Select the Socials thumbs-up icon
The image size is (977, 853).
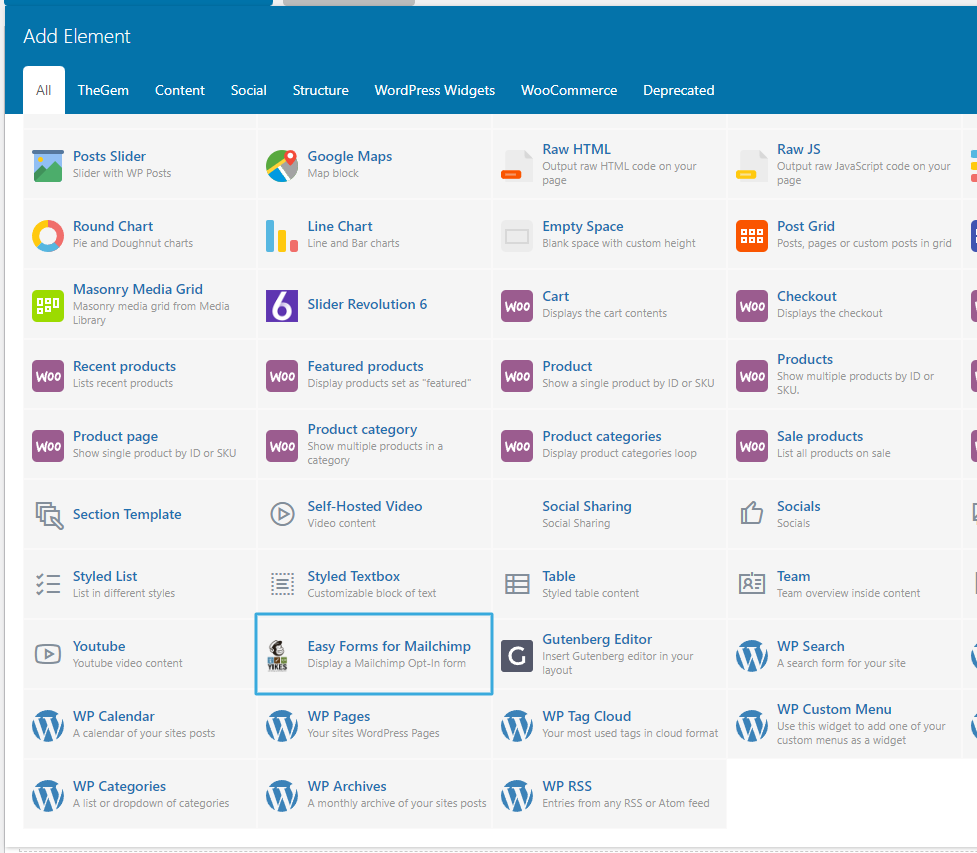(x=751, y=514)
